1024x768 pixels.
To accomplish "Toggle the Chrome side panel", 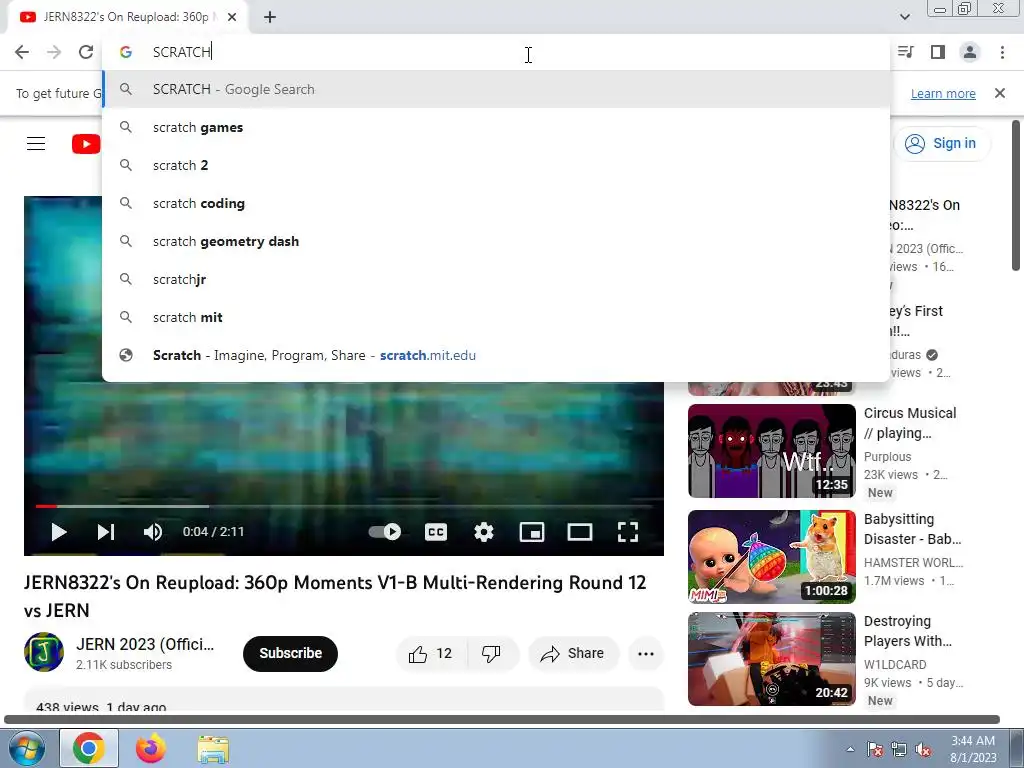I will 938,52.
